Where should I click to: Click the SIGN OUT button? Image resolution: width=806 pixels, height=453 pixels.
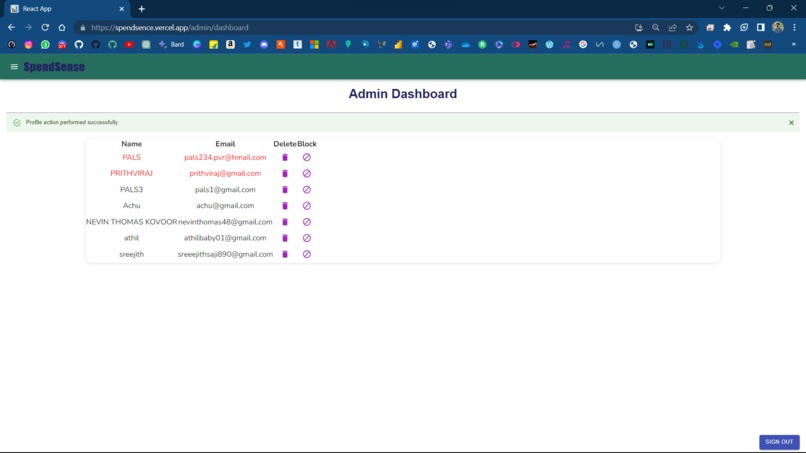pyautogui.click(x=779, y=442)
